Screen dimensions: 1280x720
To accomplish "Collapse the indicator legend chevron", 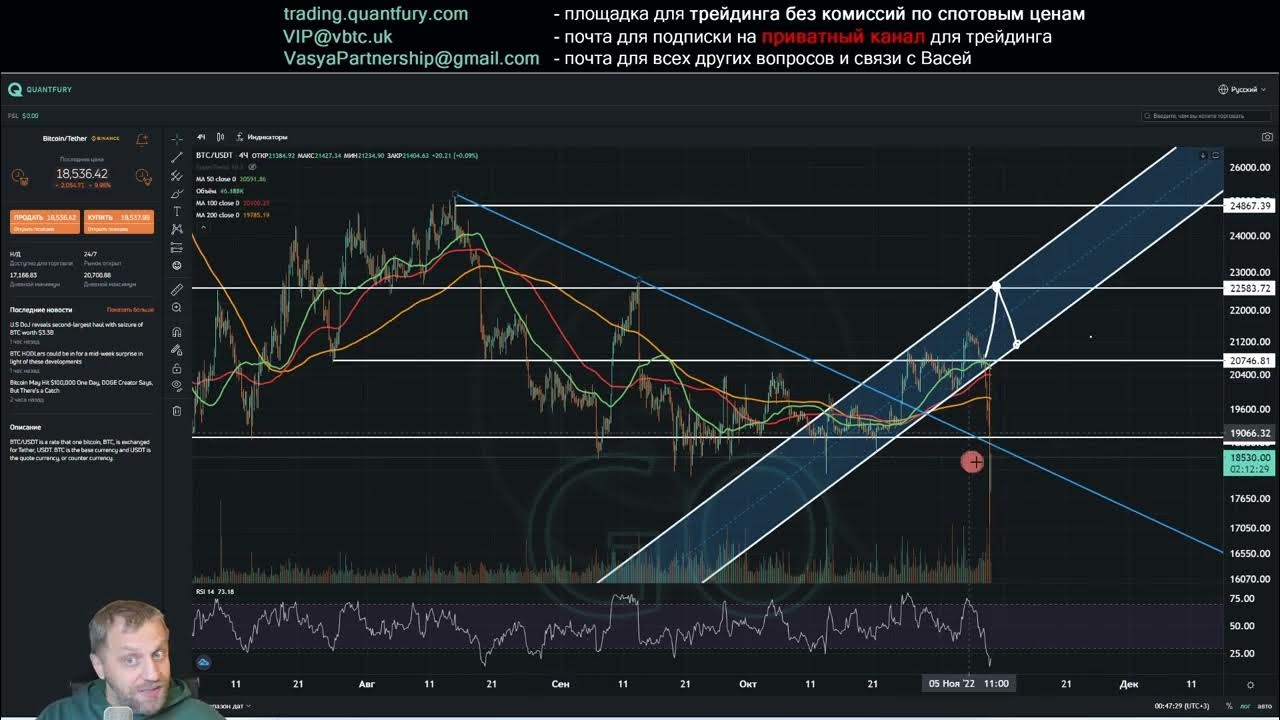I will 203,227.
